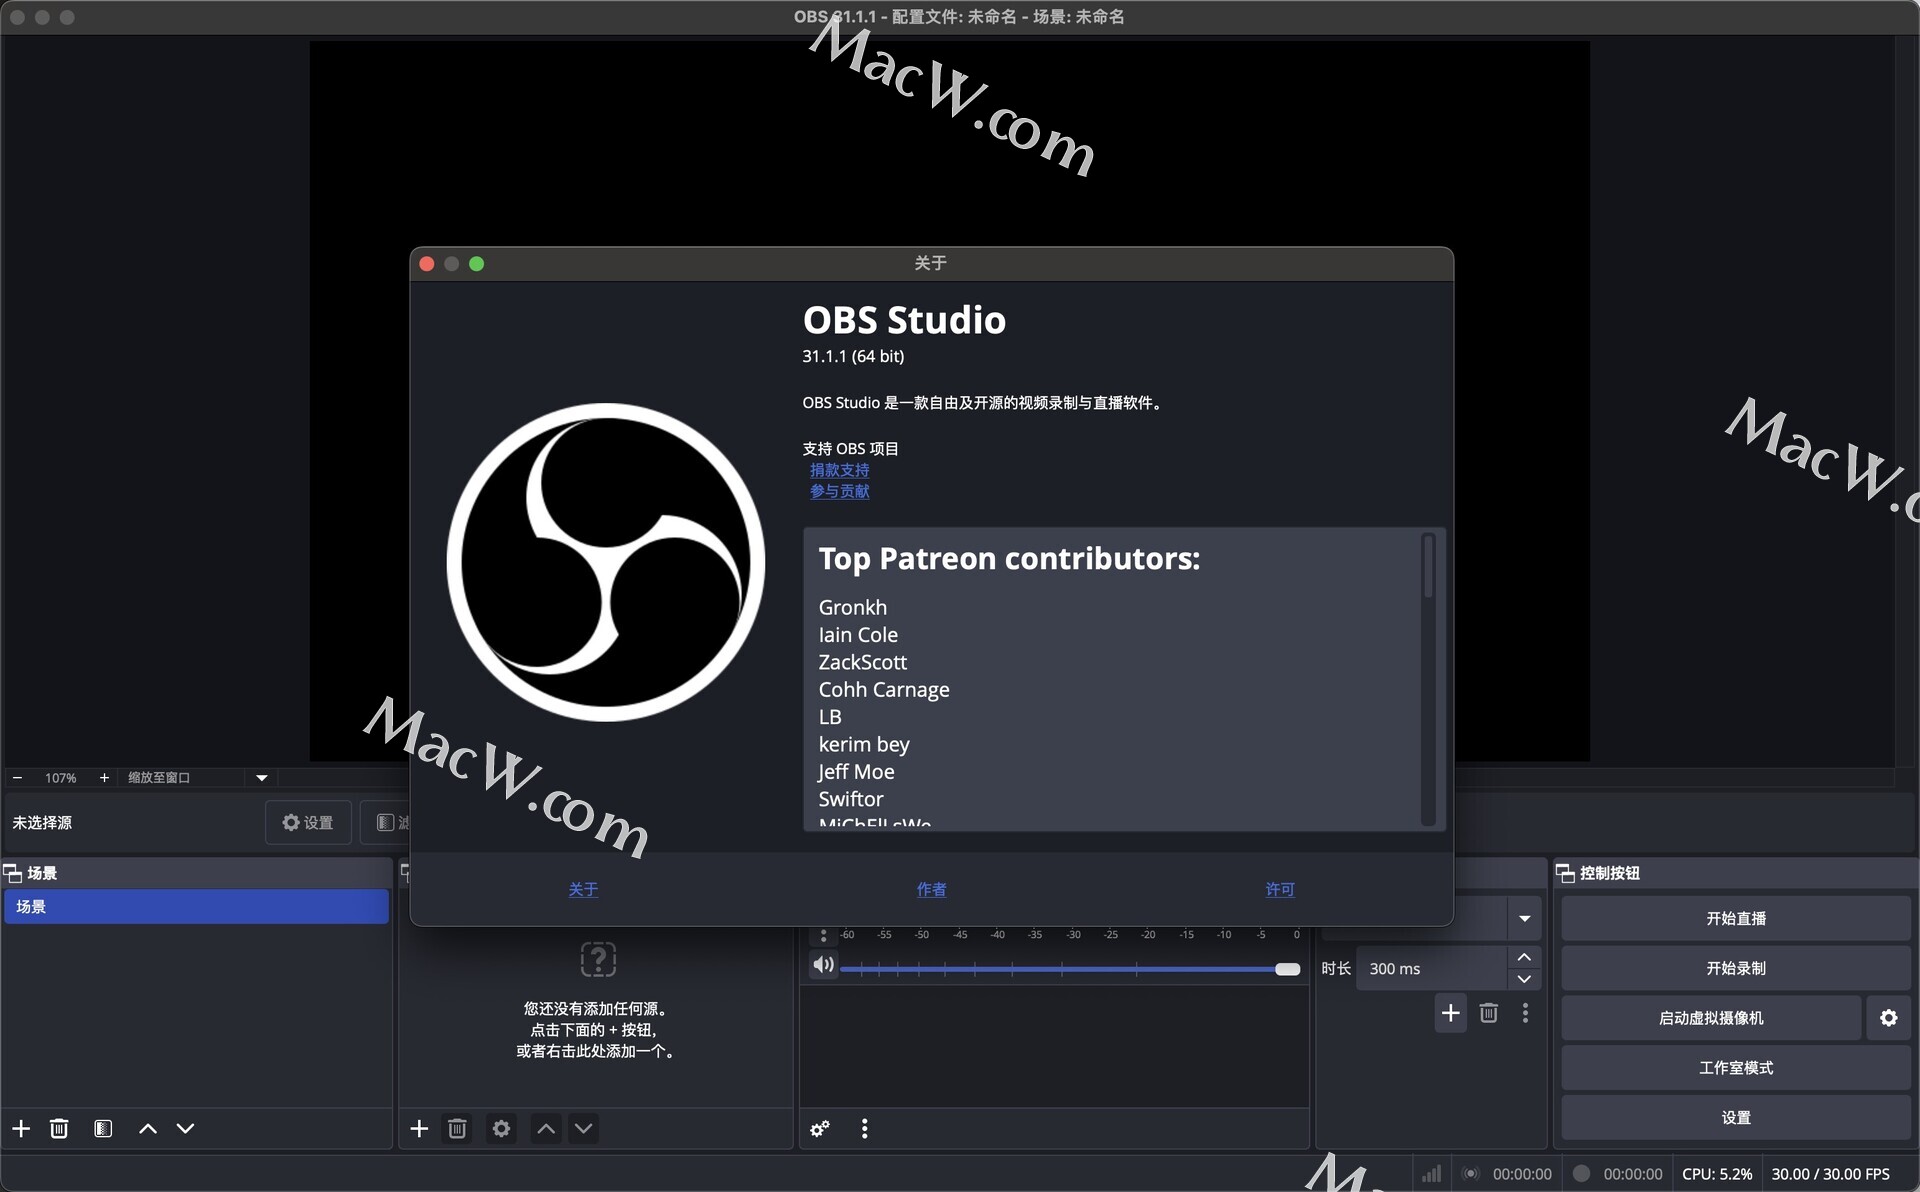
Task: Adjust the audio volume slider handle
Action: click(1287, 969)
